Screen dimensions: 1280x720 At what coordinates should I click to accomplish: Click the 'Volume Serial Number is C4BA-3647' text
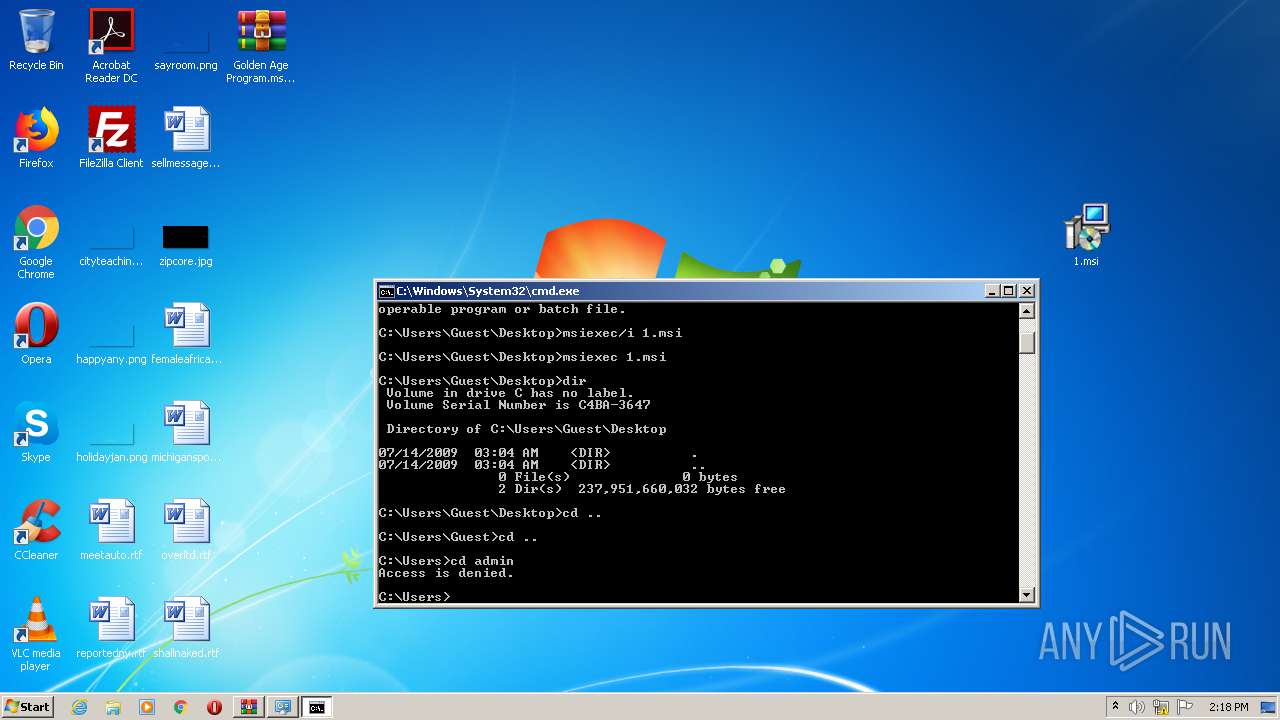[x=518, y=405]
